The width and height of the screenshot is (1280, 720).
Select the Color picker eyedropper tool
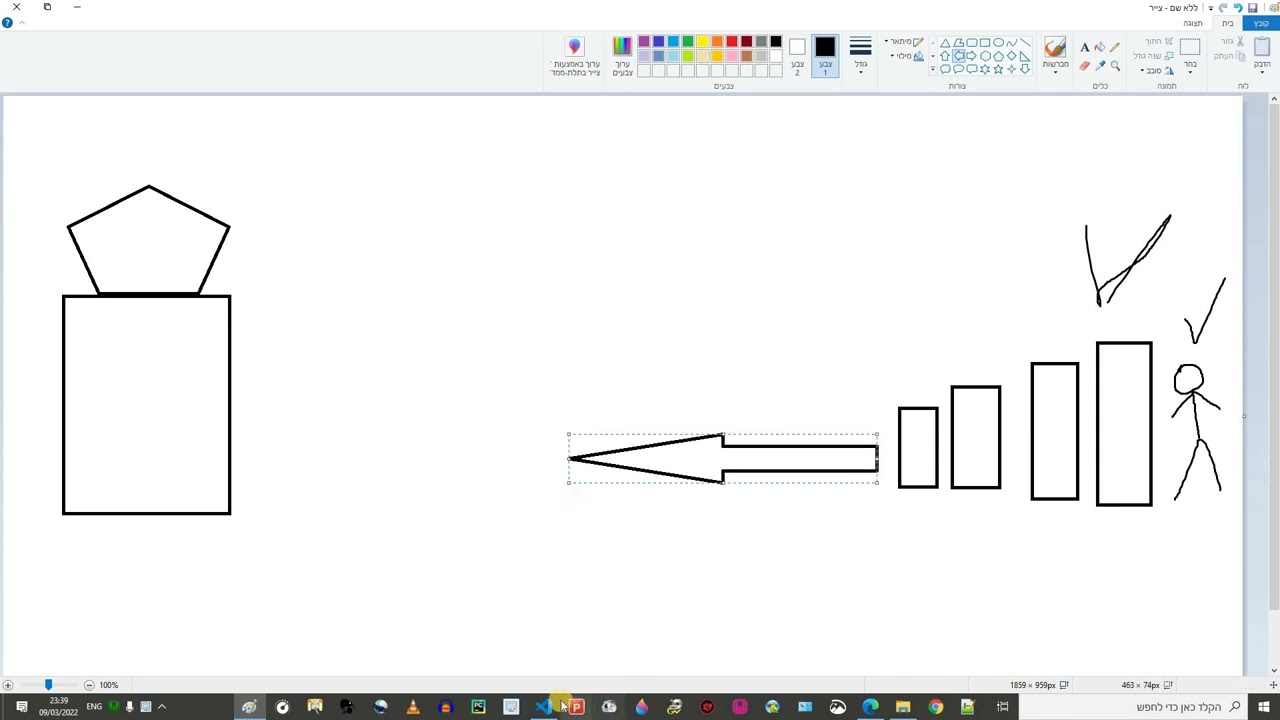point(1100,66)
